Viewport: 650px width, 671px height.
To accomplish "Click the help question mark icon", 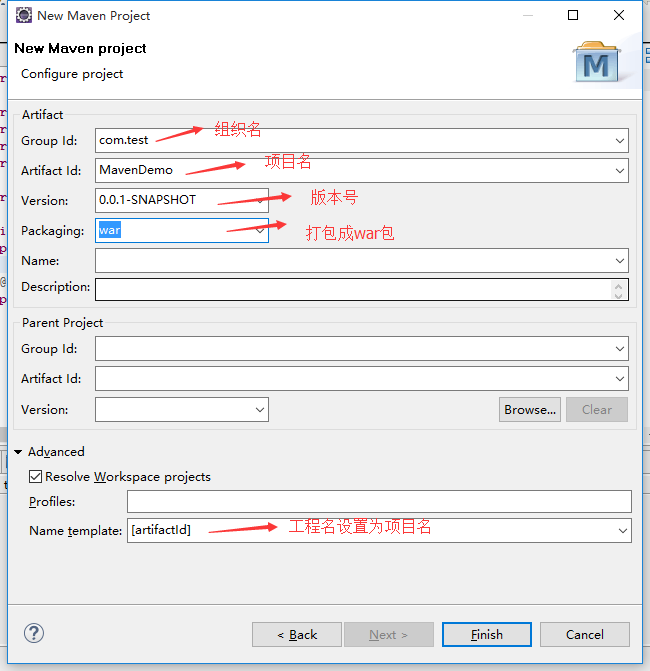I will tap(34, 633).
